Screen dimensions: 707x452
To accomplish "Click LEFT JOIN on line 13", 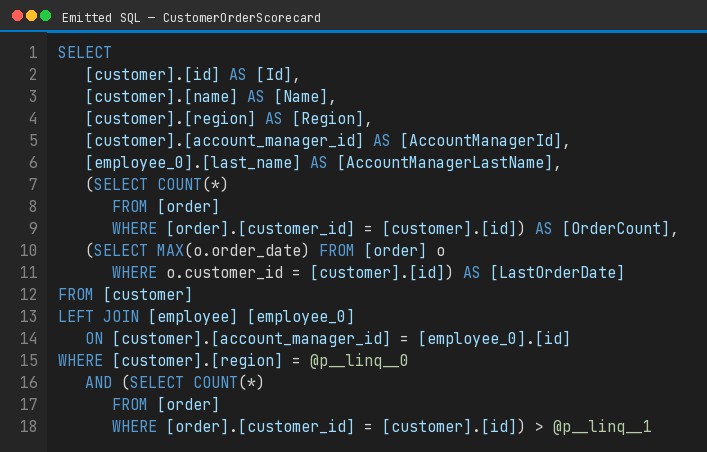I will click(98, 317).
